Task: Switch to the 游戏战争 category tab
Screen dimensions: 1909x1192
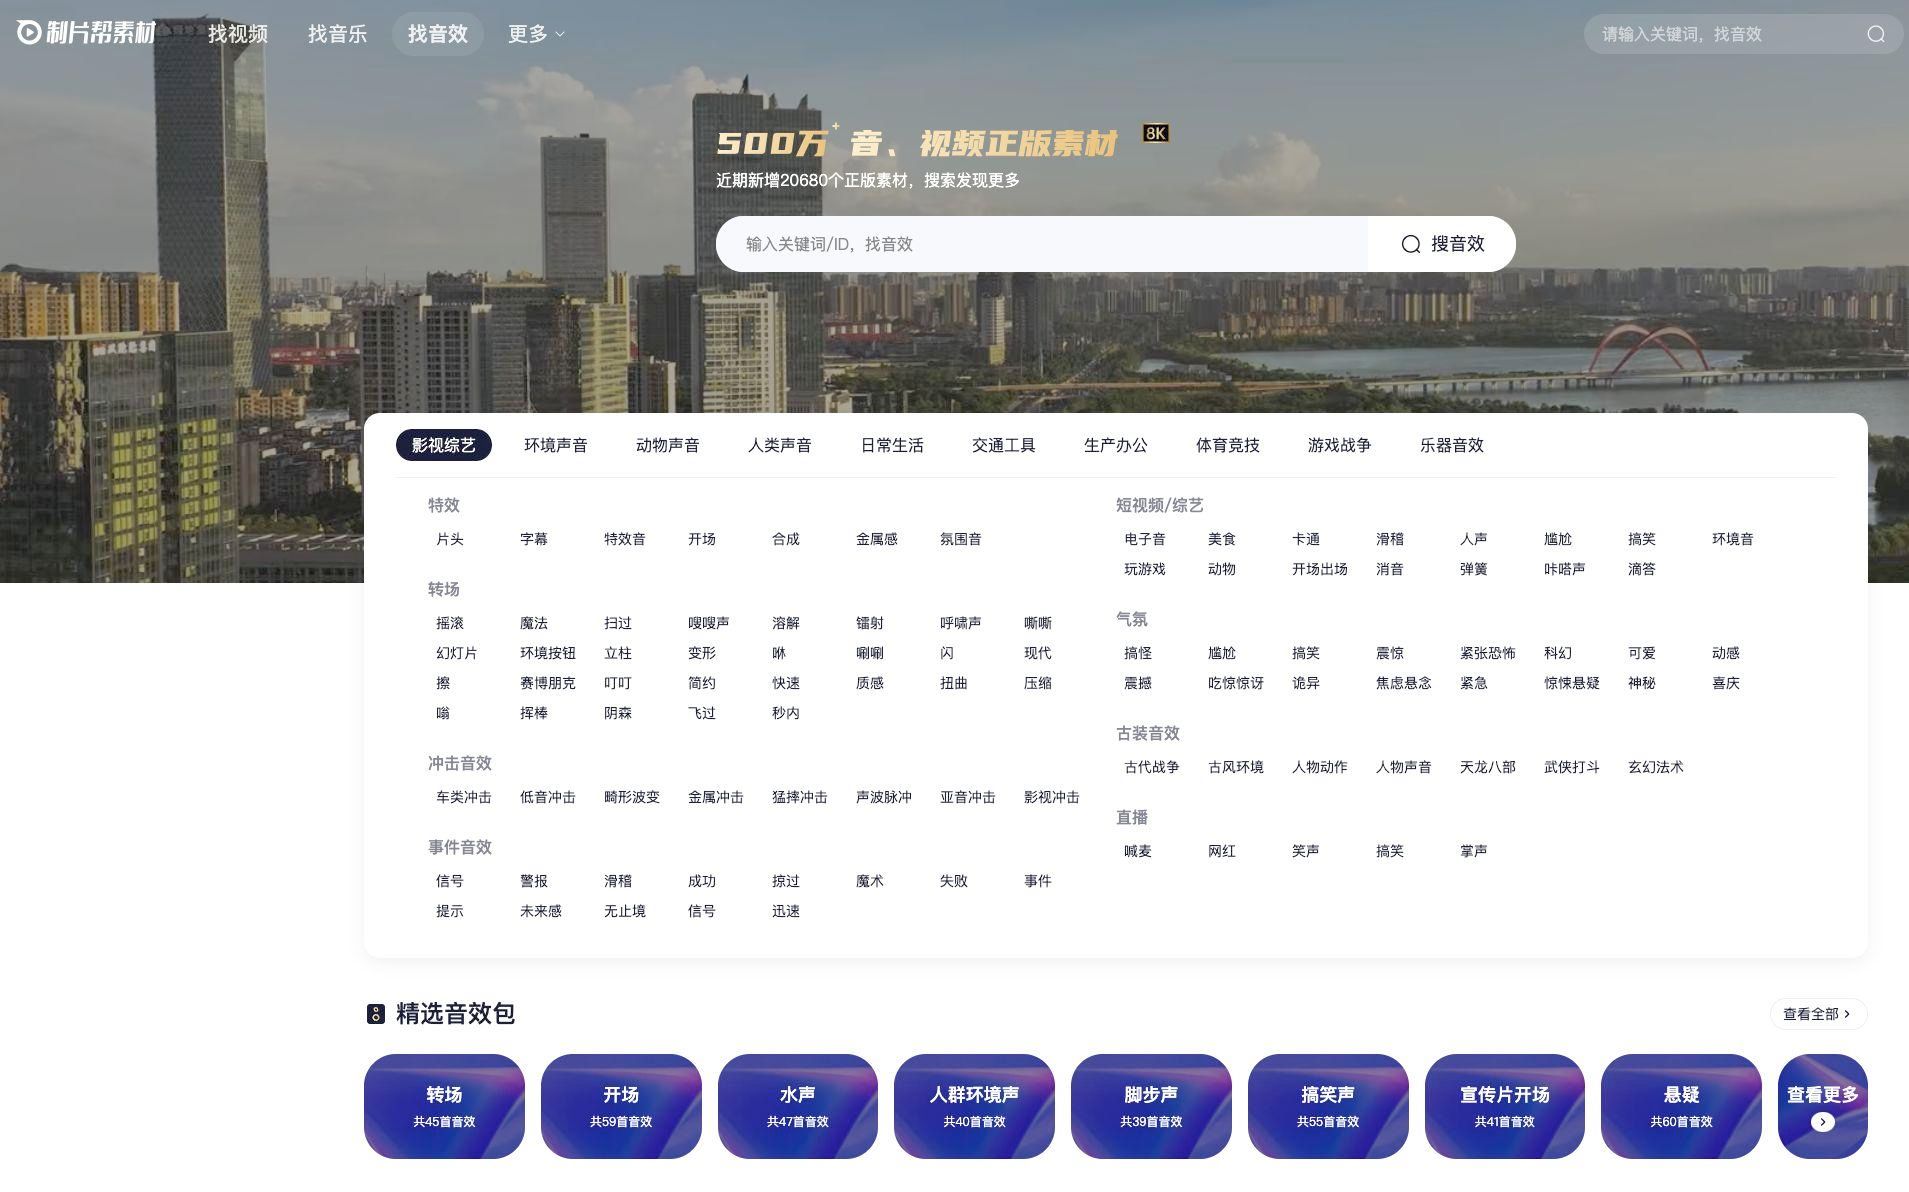Action: tap(1340, 445)
